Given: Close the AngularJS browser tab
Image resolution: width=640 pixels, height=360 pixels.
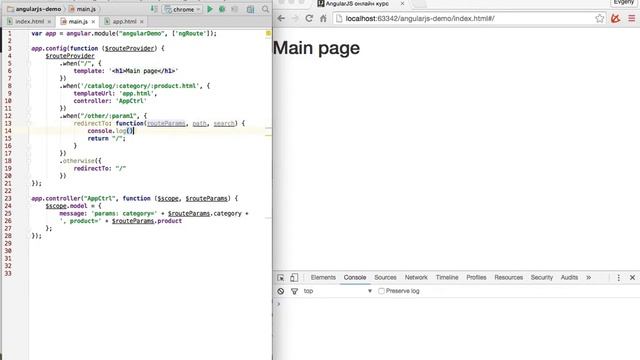Looking at the screenshot, I should click(402, 3).
